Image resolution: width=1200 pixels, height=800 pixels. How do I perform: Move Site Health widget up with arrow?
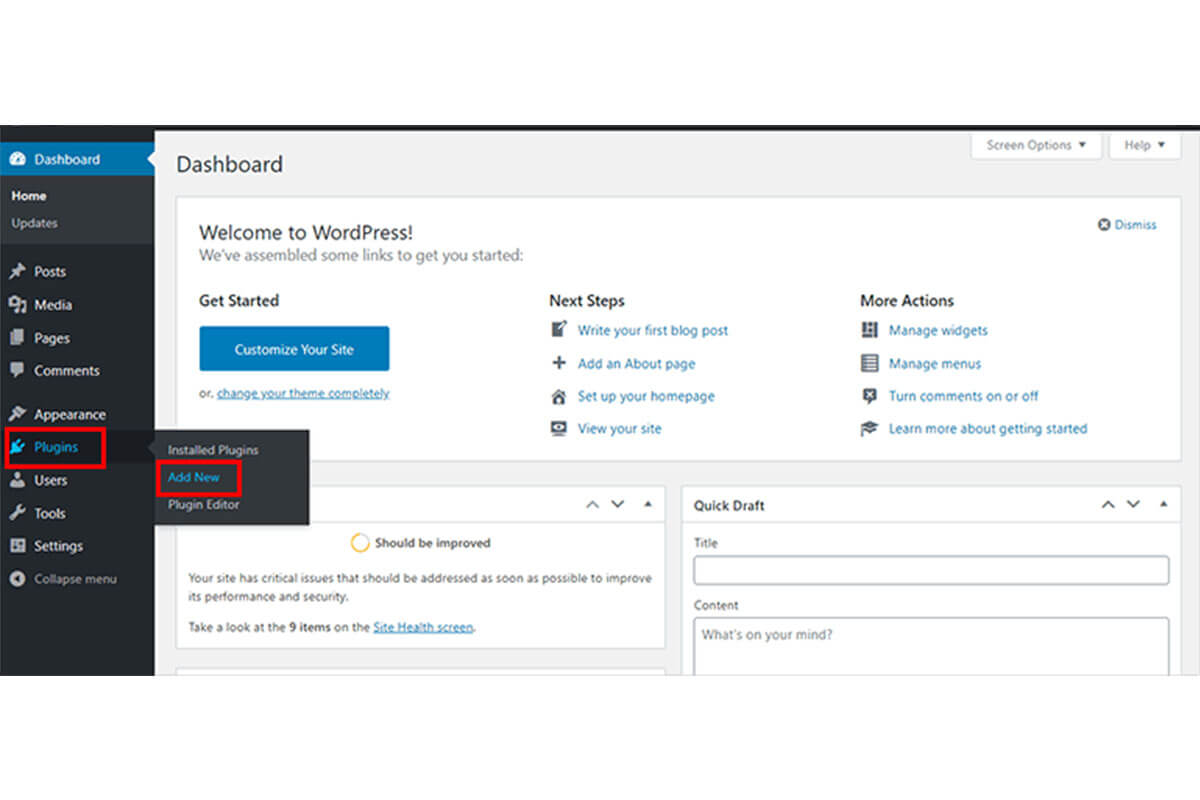pyautogui.click(x=592, y=505)
